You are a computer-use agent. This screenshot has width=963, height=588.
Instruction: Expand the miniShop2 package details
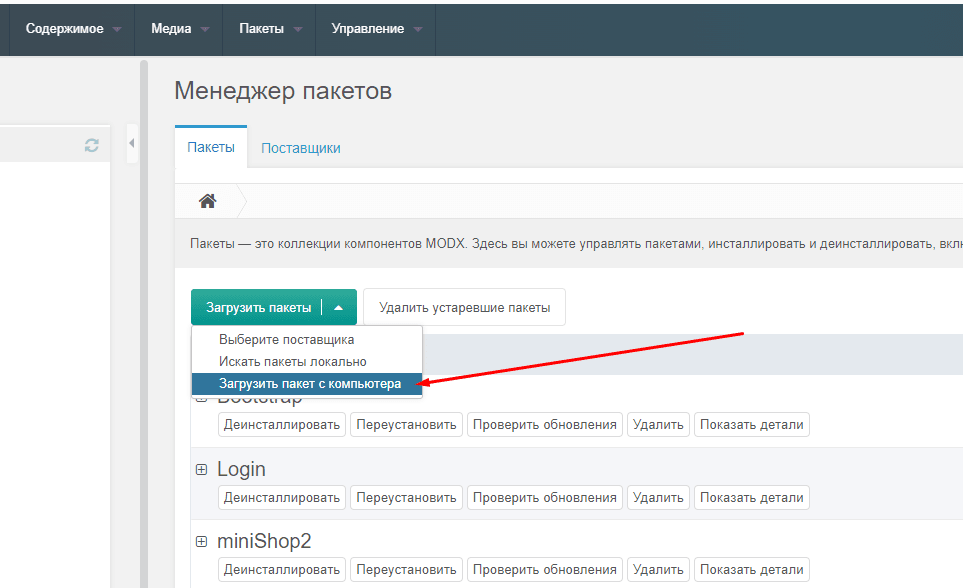point(201,541)
